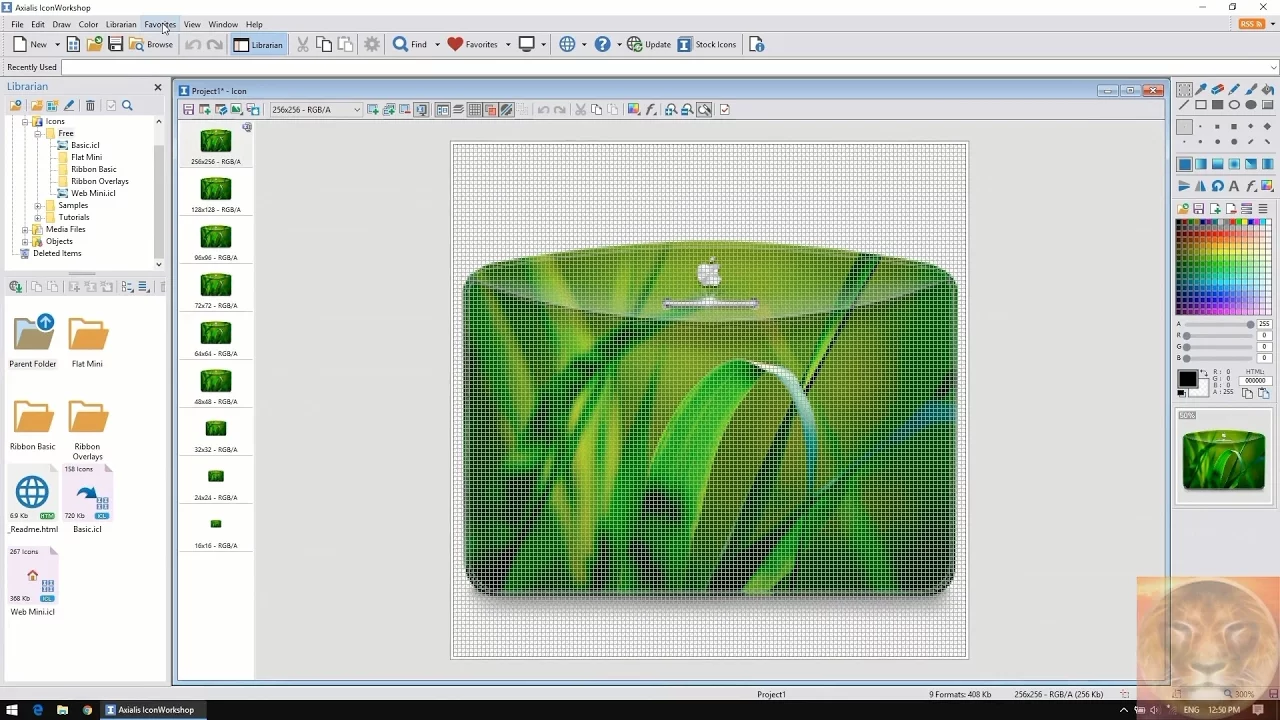Click the Browse button
Viewport: 1280px width, 720px height.
point(151,44)
